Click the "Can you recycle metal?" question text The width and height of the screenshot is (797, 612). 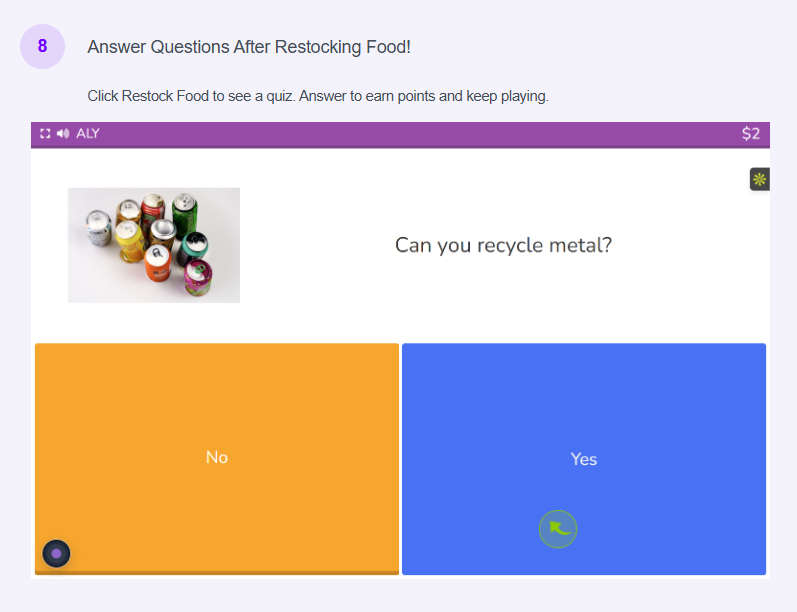coord(503,245)
